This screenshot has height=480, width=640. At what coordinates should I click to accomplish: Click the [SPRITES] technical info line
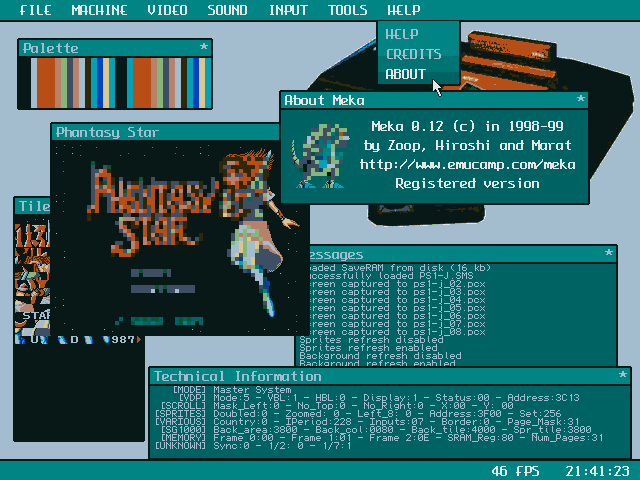[x=358, y=413]
